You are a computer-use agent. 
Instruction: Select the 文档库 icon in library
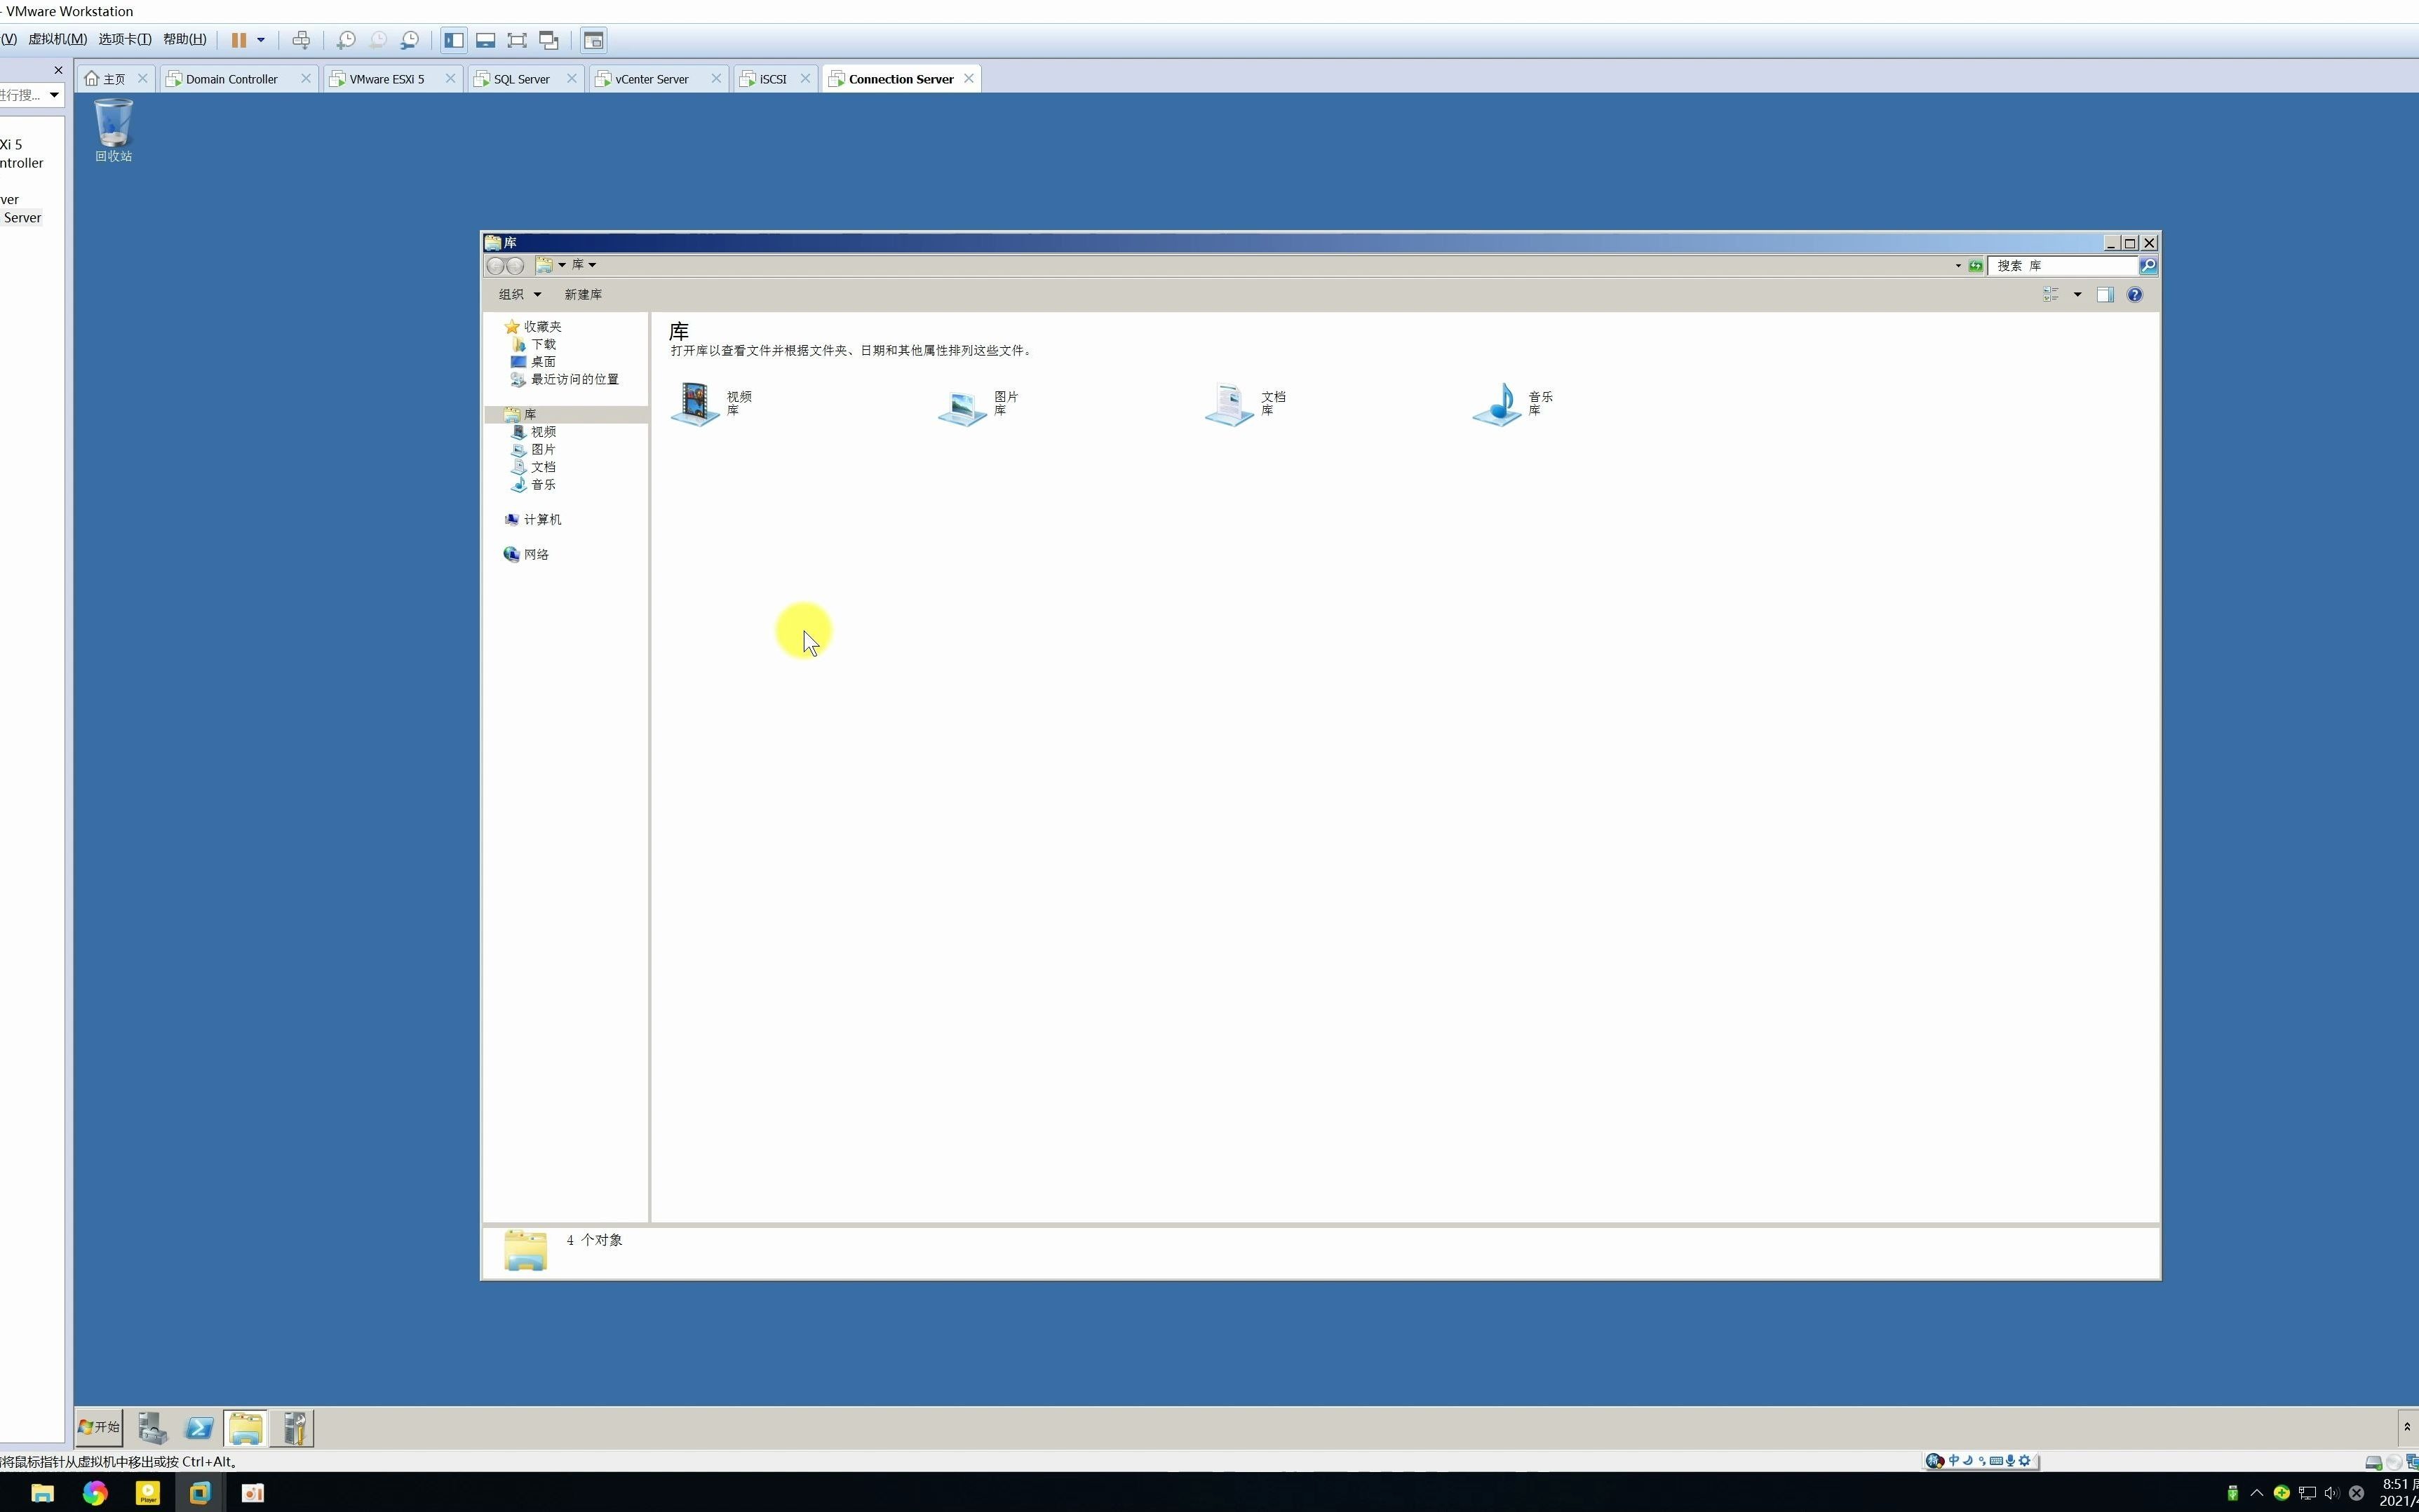(x=1229, y=403)
